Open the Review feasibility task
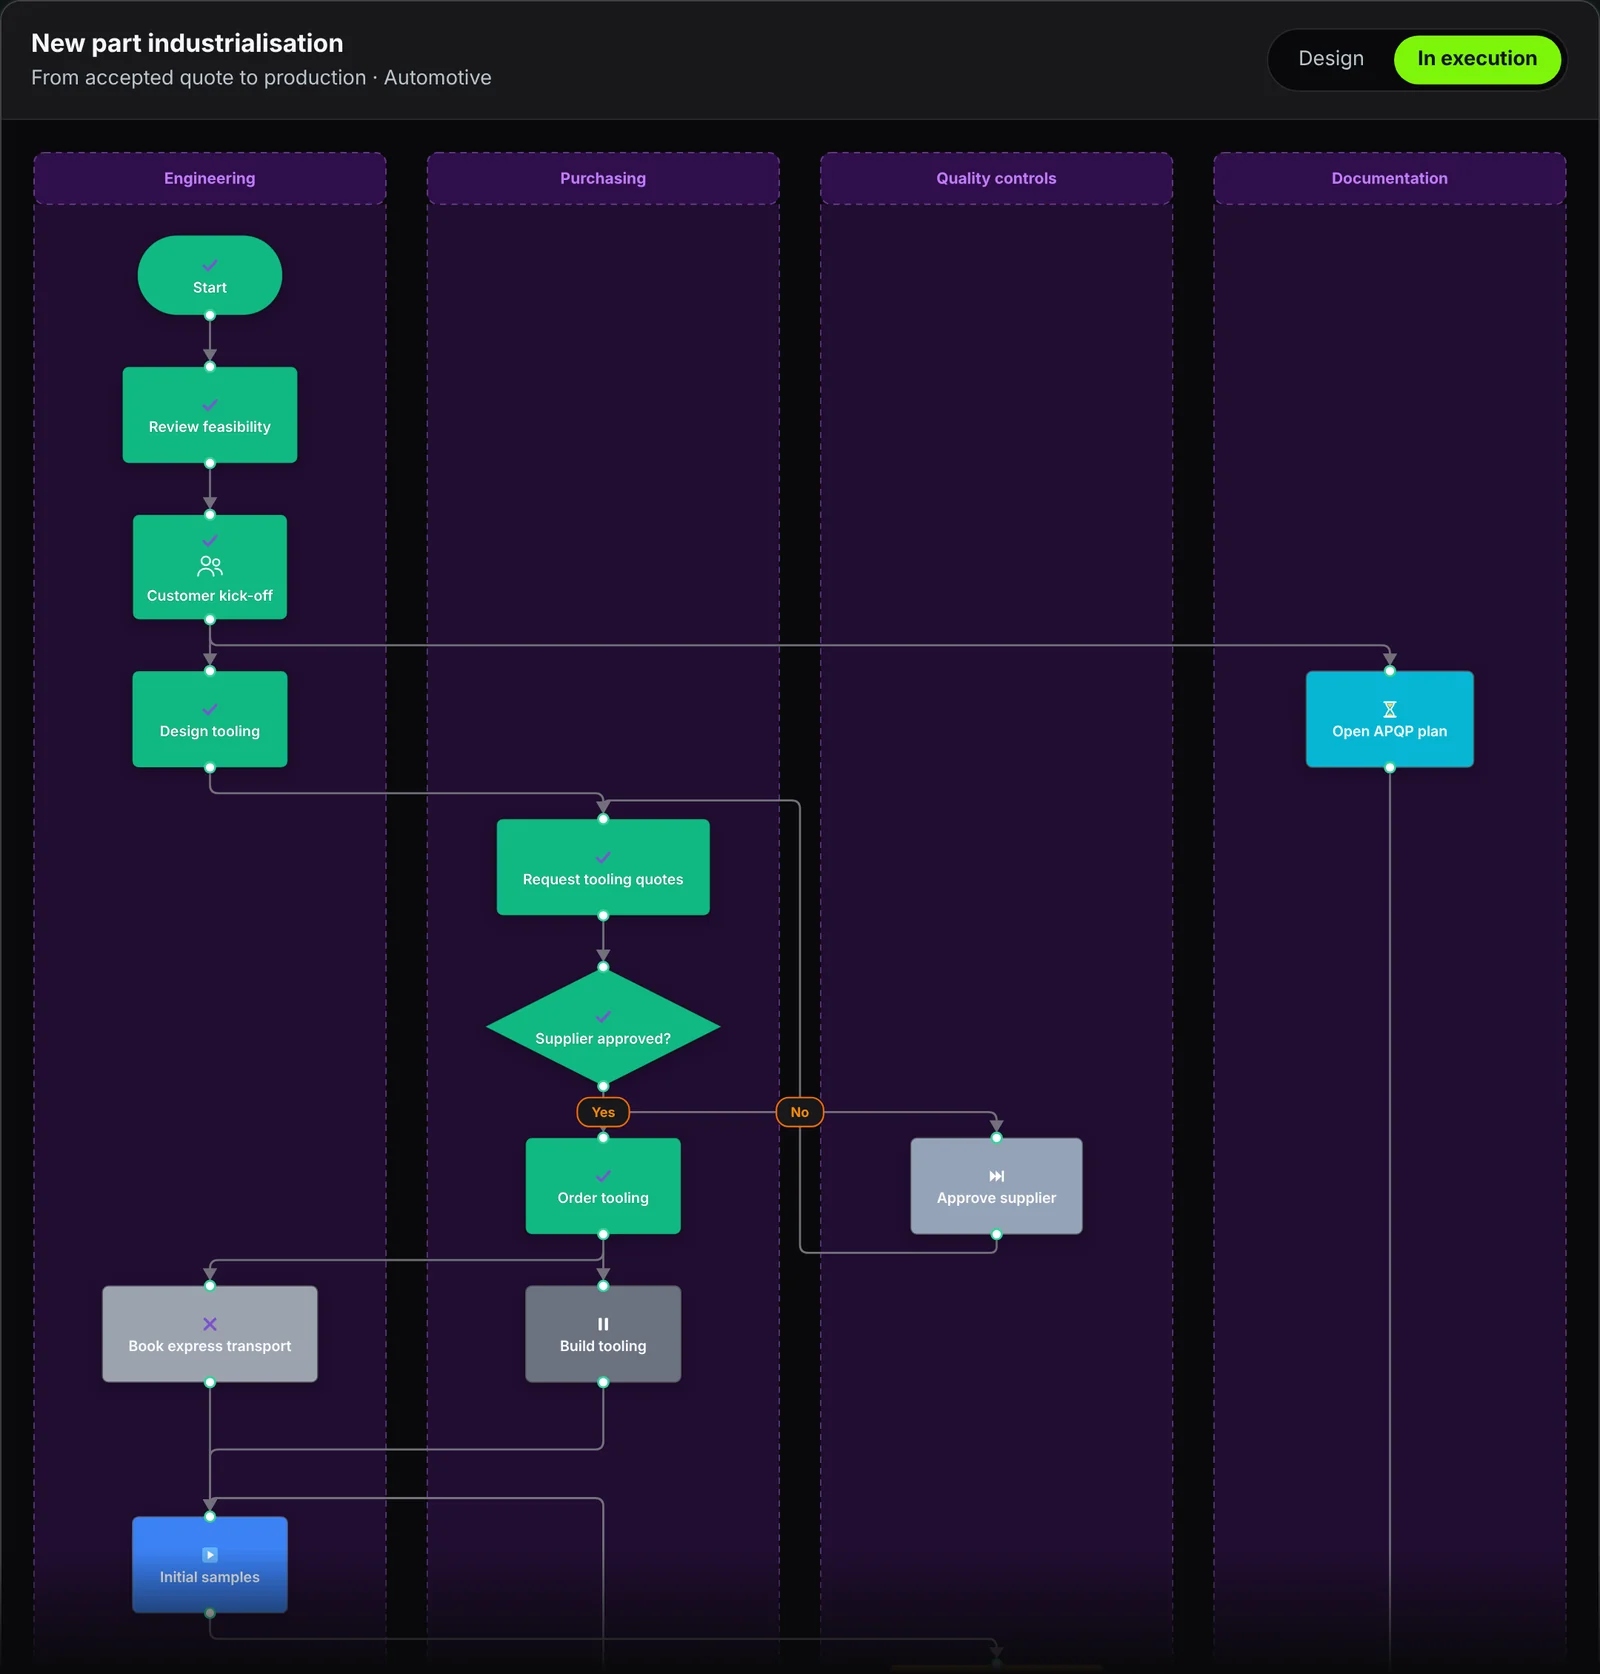The width and height of the screenshot is (1600, 1674). click(210, 415)
